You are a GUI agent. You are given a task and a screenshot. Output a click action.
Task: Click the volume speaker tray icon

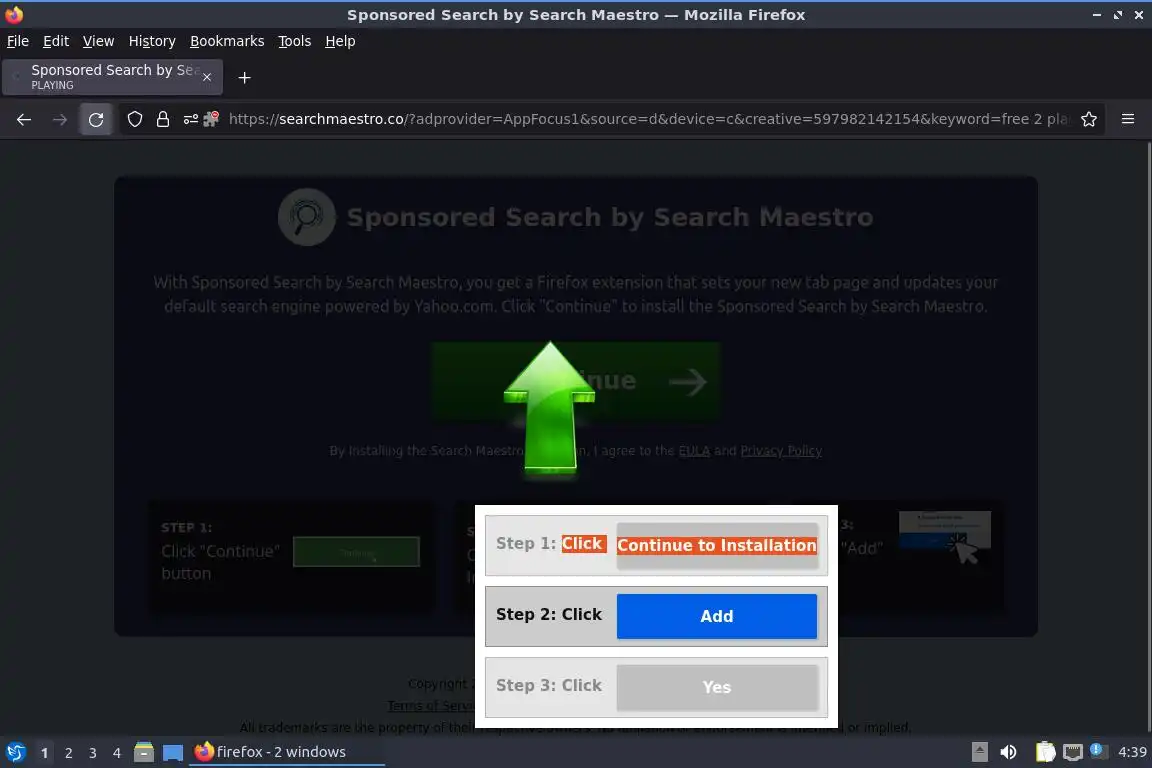coord(1008,752)
